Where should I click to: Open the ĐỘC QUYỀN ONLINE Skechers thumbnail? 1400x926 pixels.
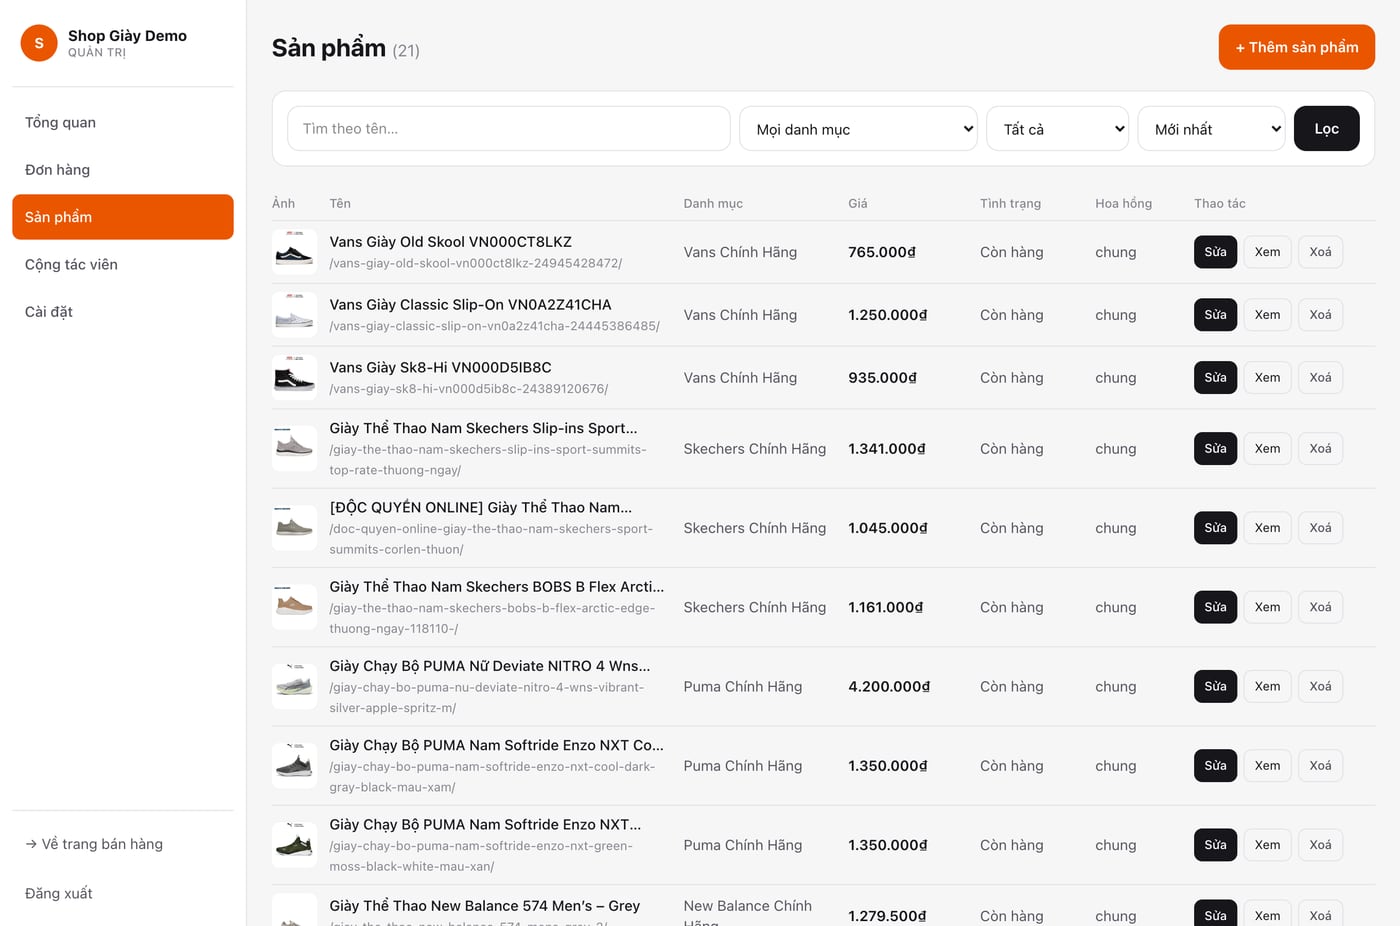pyautogui.click(x=294, y=528)
